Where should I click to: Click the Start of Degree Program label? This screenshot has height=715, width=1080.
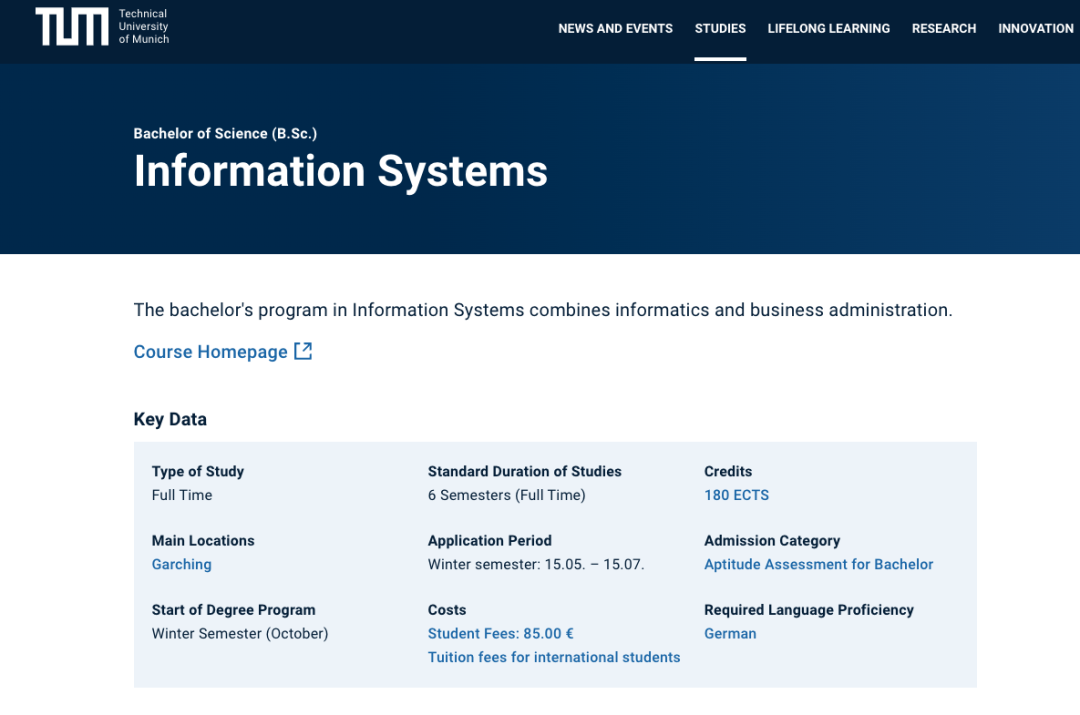click(x=233, y=610)
